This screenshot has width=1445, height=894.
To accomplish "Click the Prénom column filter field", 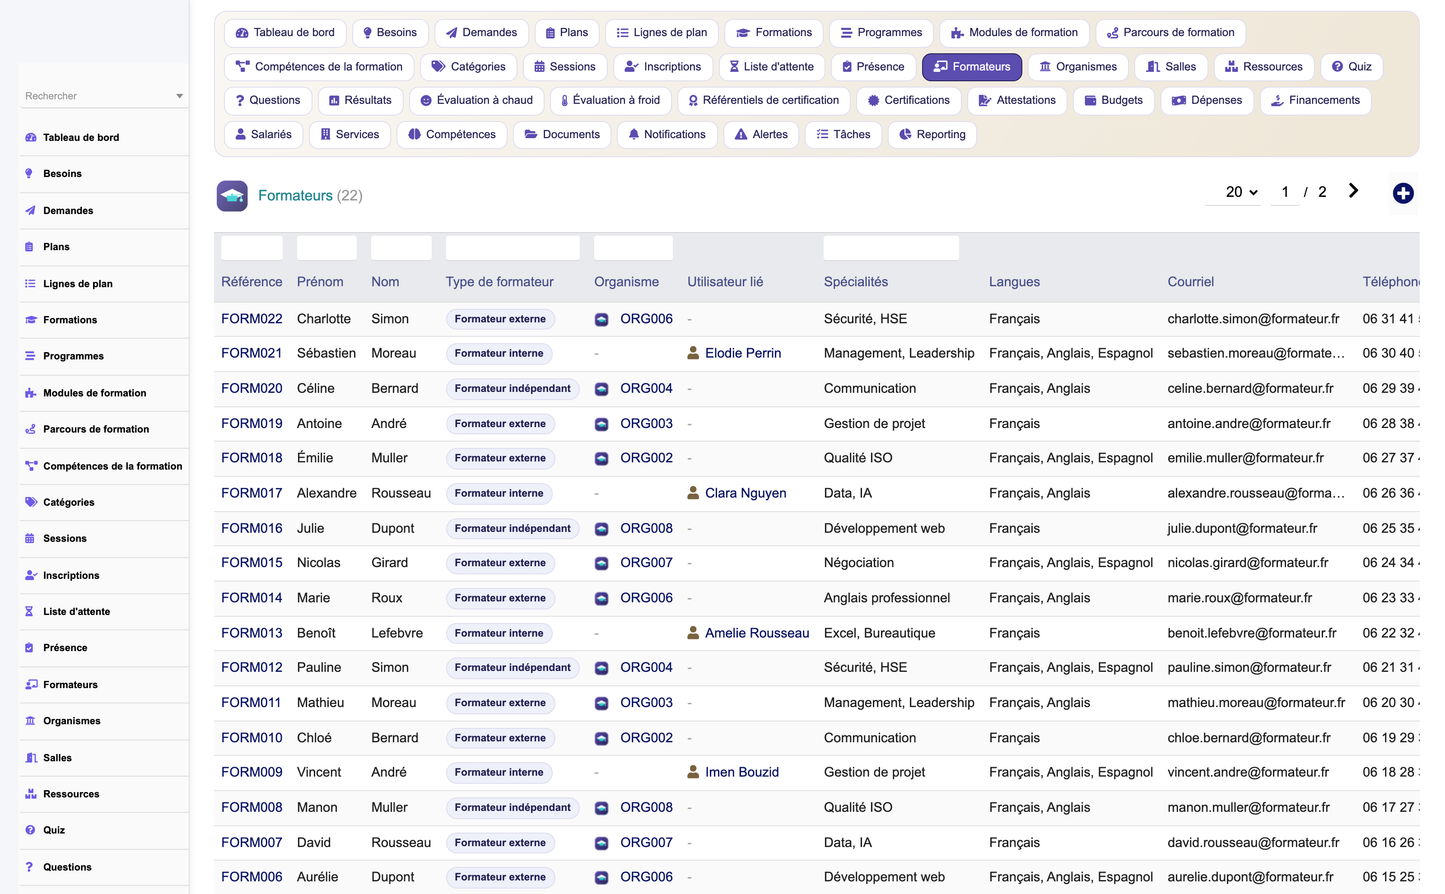I will (327, 248).
